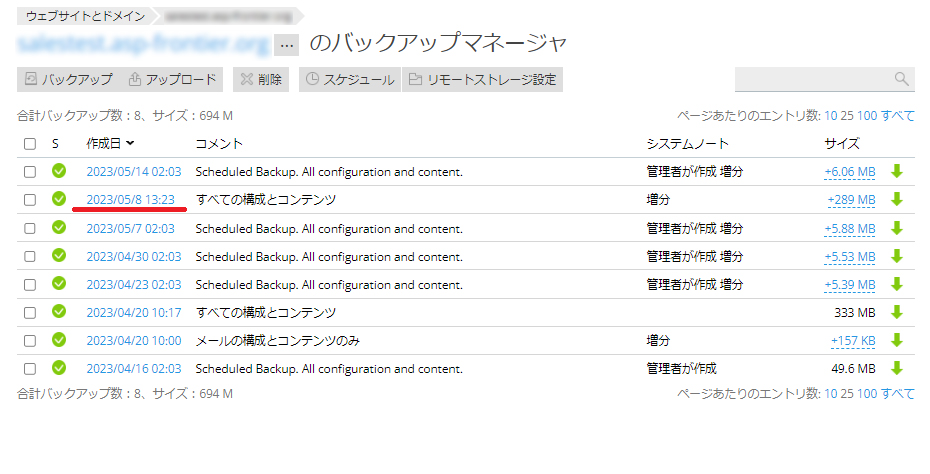Check the box for backup 2023/05/8 13:23
Screen dimensions: 930x474
30,200
